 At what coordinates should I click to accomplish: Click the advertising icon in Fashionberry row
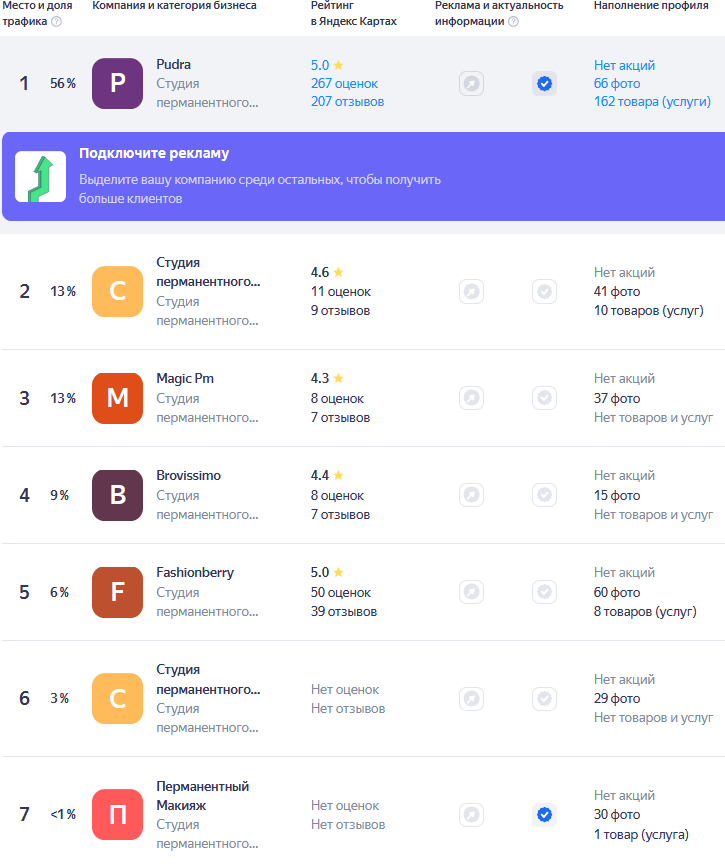pyautogui.click(x=472, y=592)
